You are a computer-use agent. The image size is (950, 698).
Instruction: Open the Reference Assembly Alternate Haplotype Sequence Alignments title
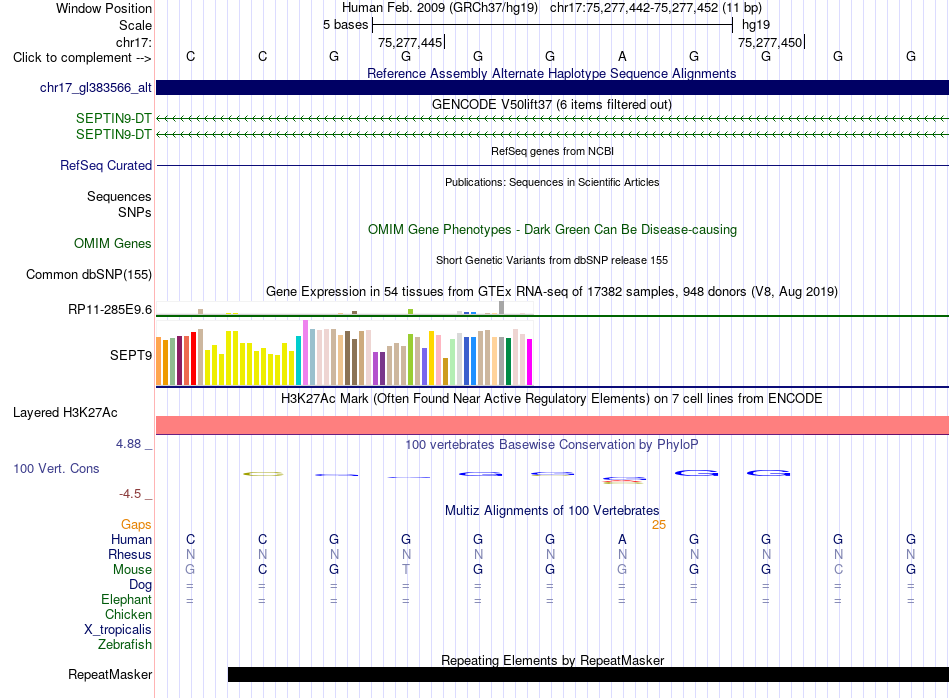(x=551, y=73)
